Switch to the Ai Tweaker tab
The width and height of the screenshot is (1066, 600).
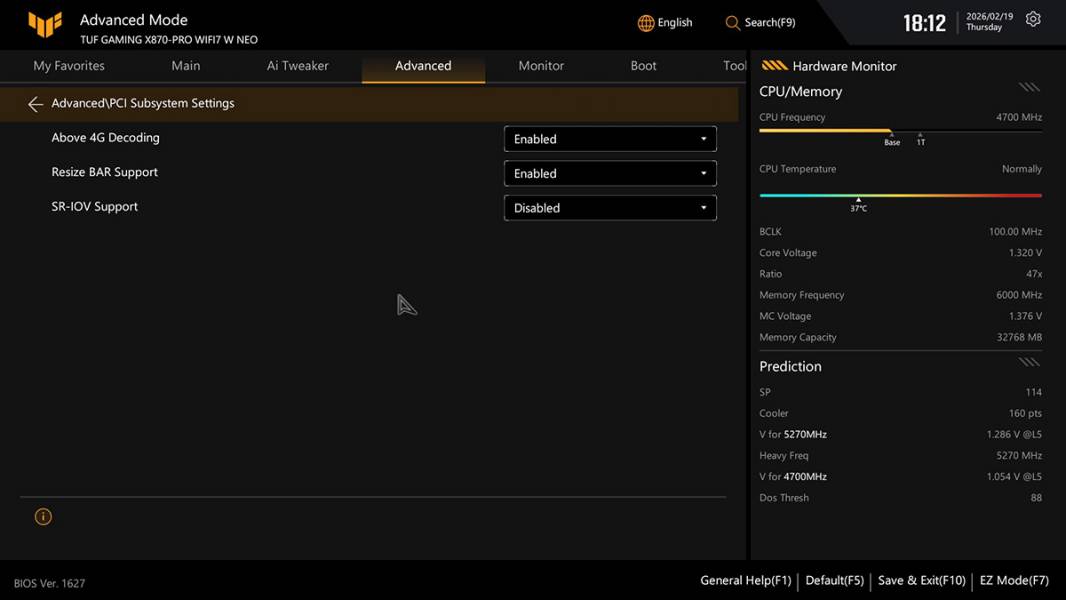297,66
